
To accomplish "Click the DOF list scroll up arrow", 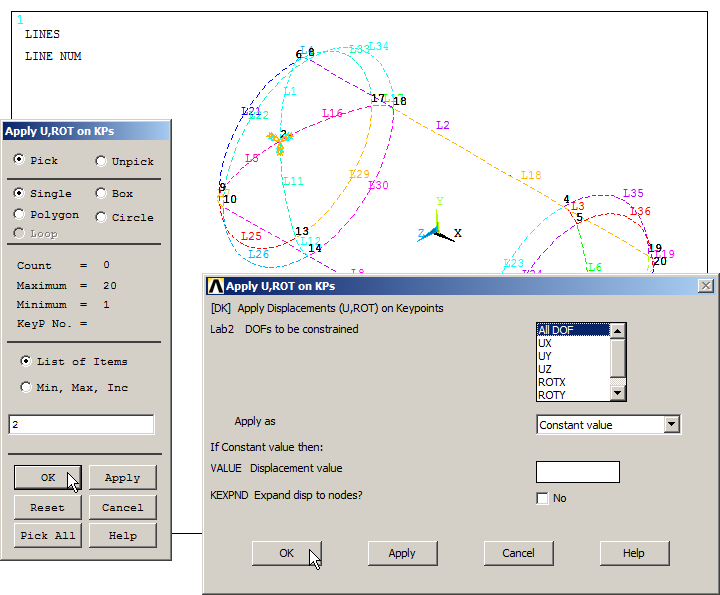I will (618, 331).
